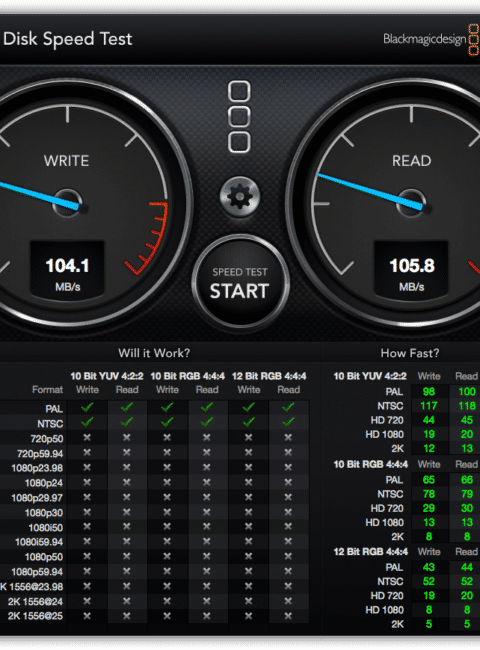The height and width of the screenshot is (650, 480).
Task: Click the 10 Bit YUV 4:2:2 column header
Action: pyautogui.click(x=107, y=376)
